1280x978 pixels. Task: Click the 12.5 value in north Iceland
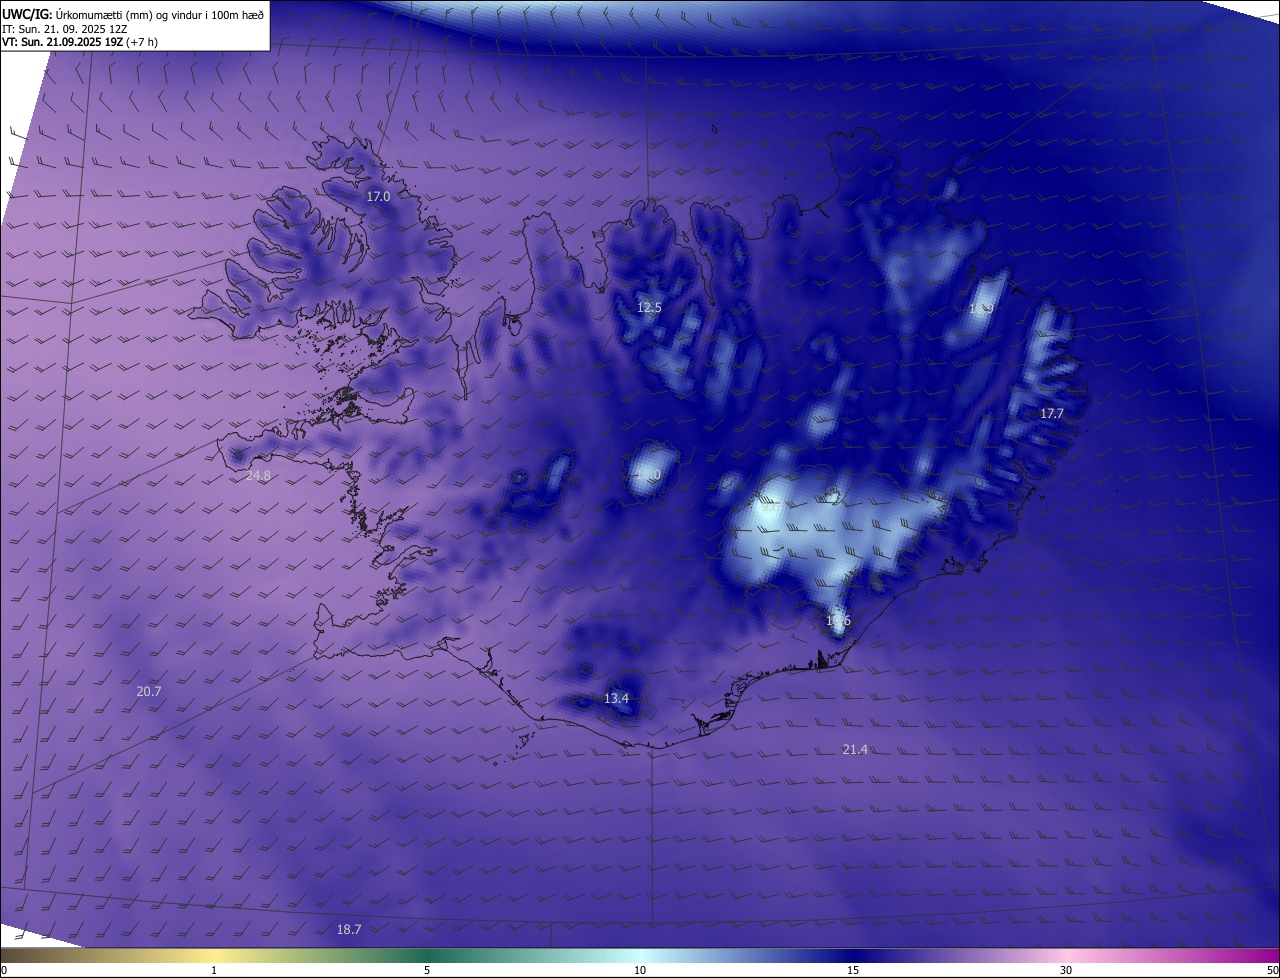(x=649, y=308)
